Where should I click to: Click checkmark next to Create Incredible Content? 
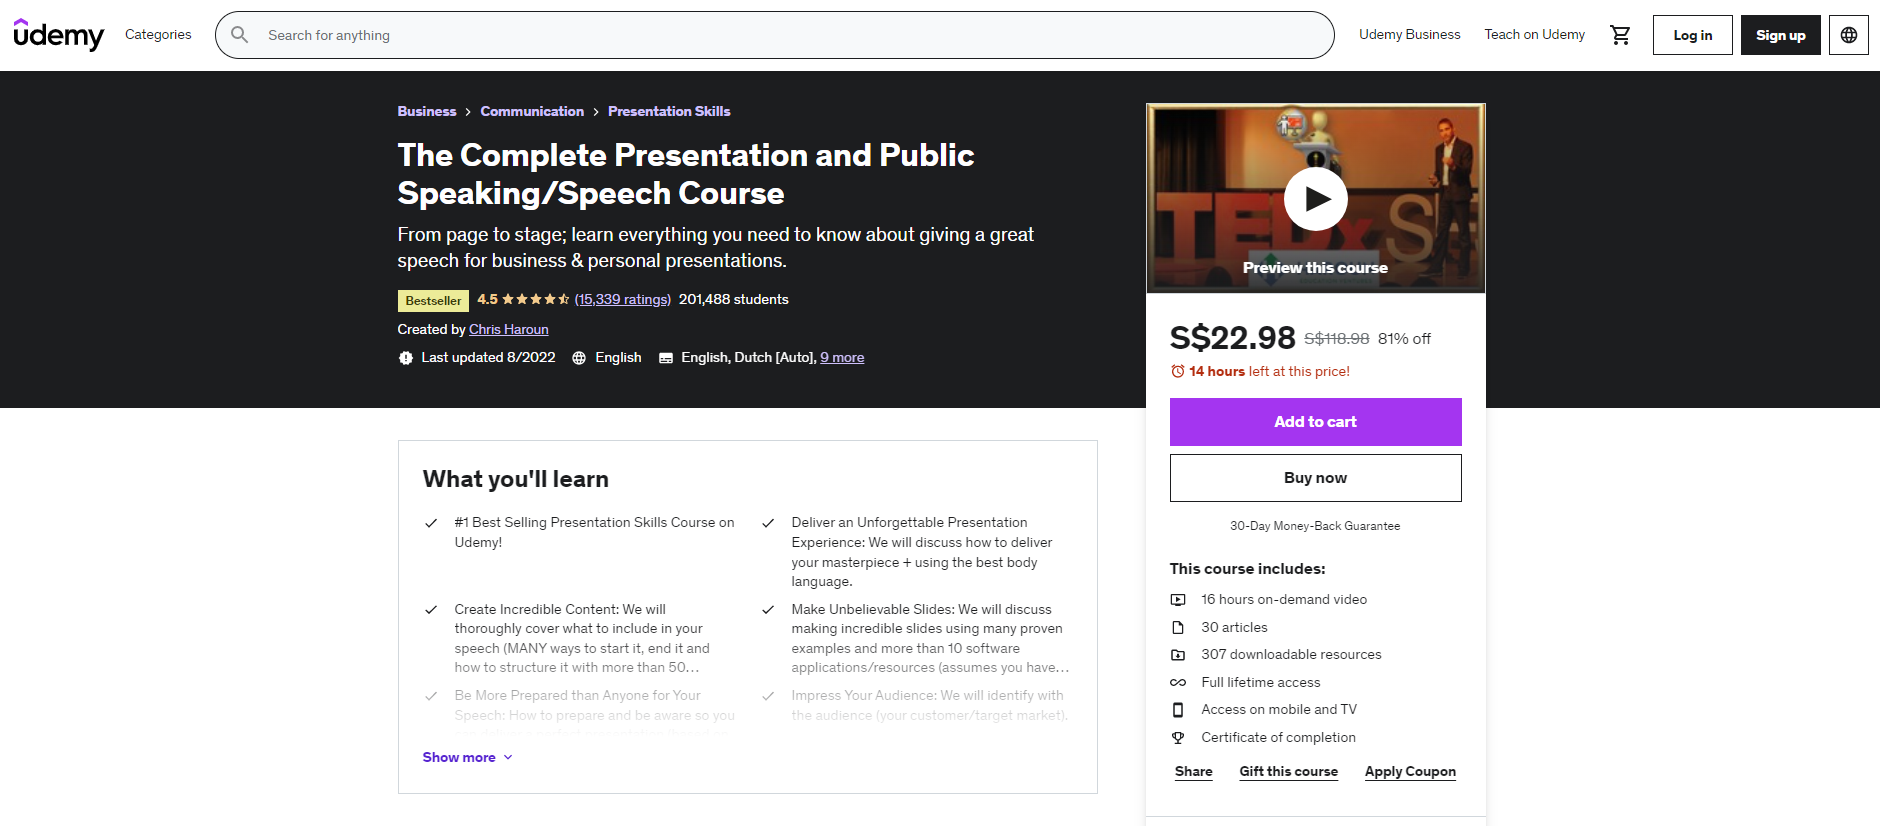point(431,610)
